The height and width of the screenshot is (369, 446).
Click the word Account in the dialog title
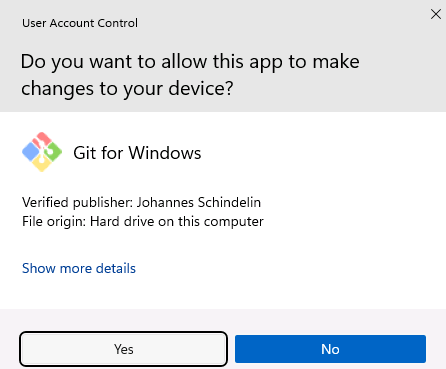pyautogui.click(x=72, y=23)
